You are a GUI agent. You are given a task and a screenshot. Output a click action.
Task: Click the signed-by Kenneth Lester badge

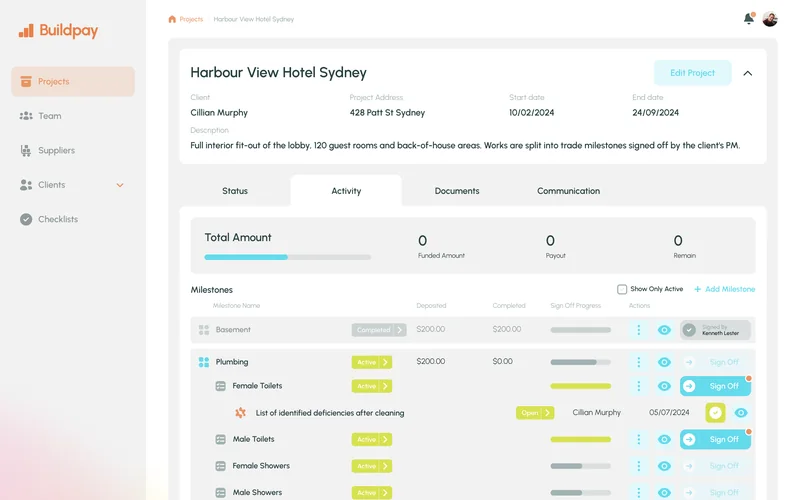715,330
